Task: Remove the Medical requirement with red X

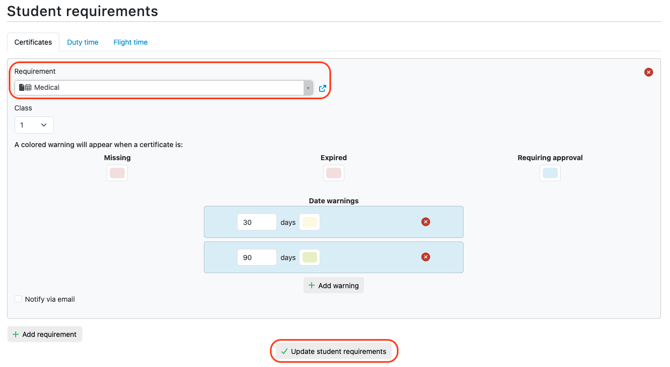Action: 648,72
